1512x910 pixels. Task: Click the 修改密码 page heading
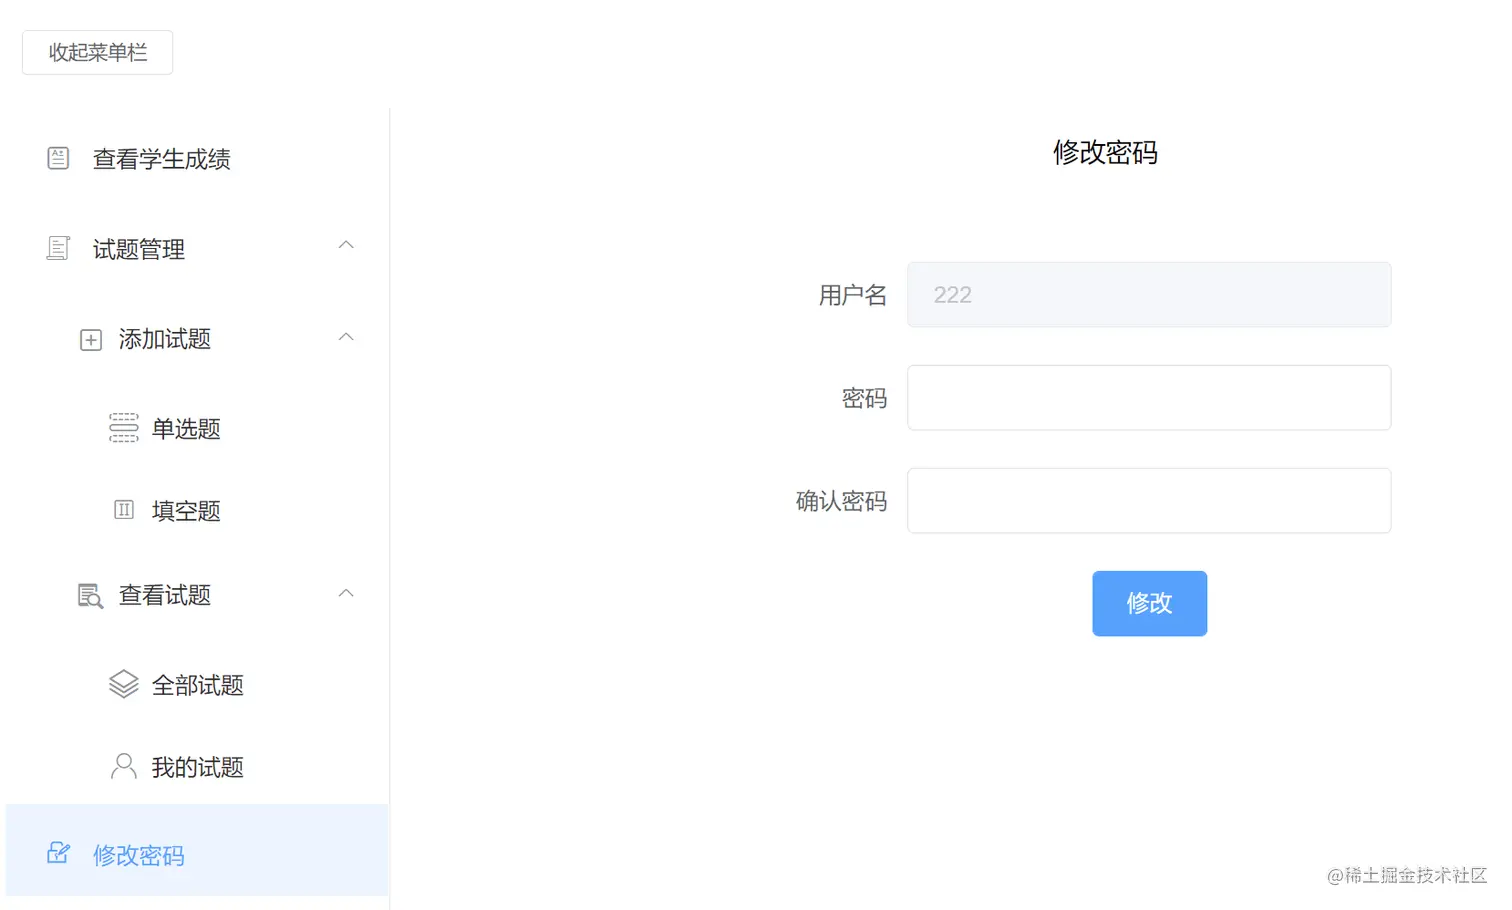(1105, 152)
